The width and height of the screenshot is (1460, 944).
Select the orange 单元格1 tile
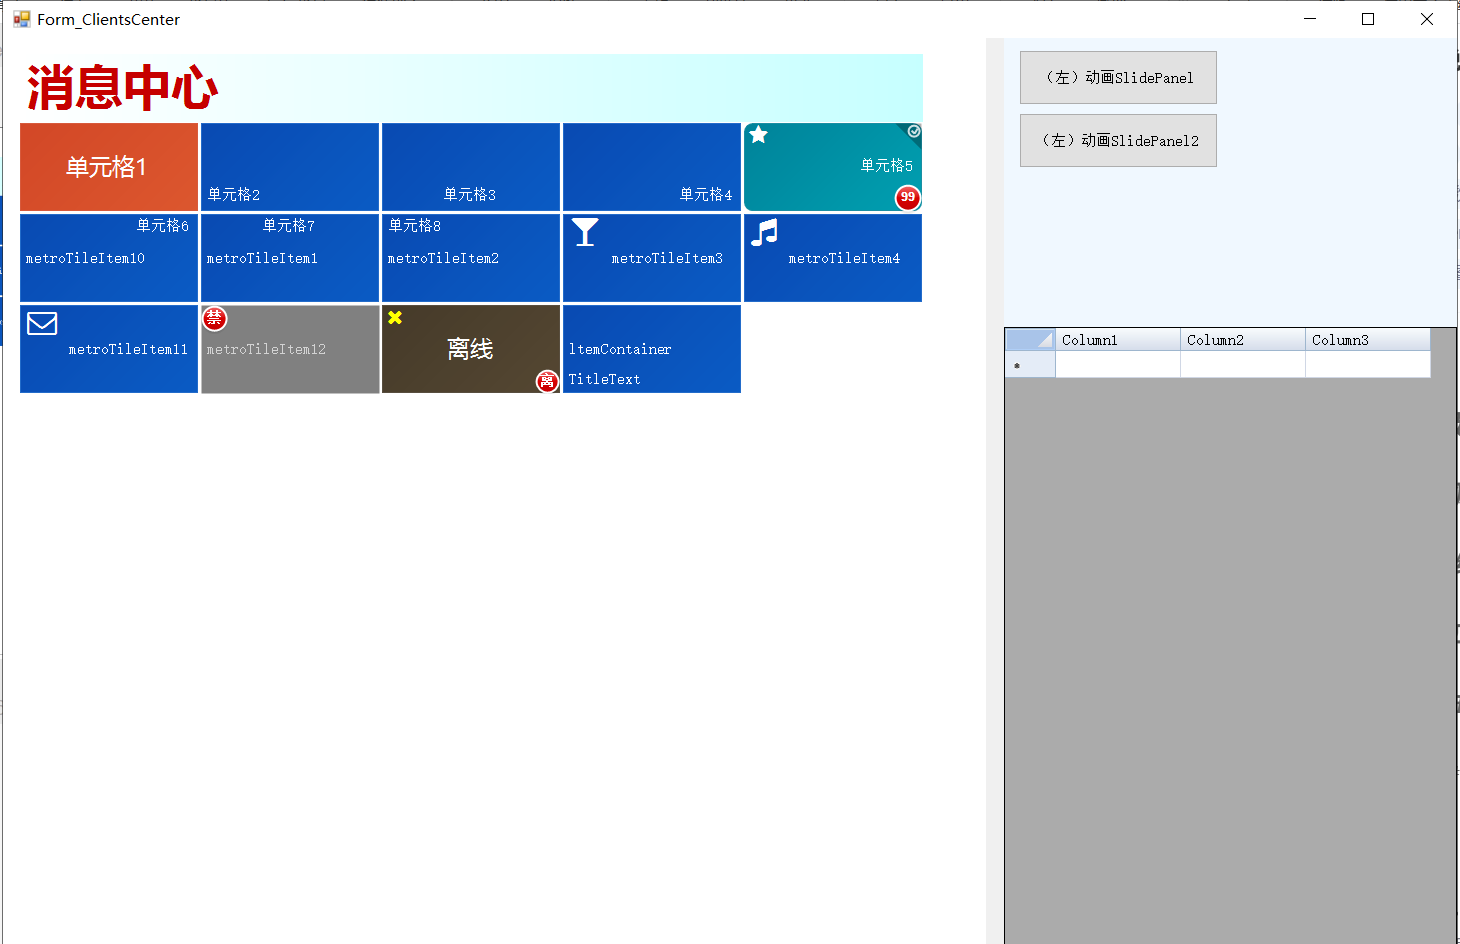pos(108,166)
